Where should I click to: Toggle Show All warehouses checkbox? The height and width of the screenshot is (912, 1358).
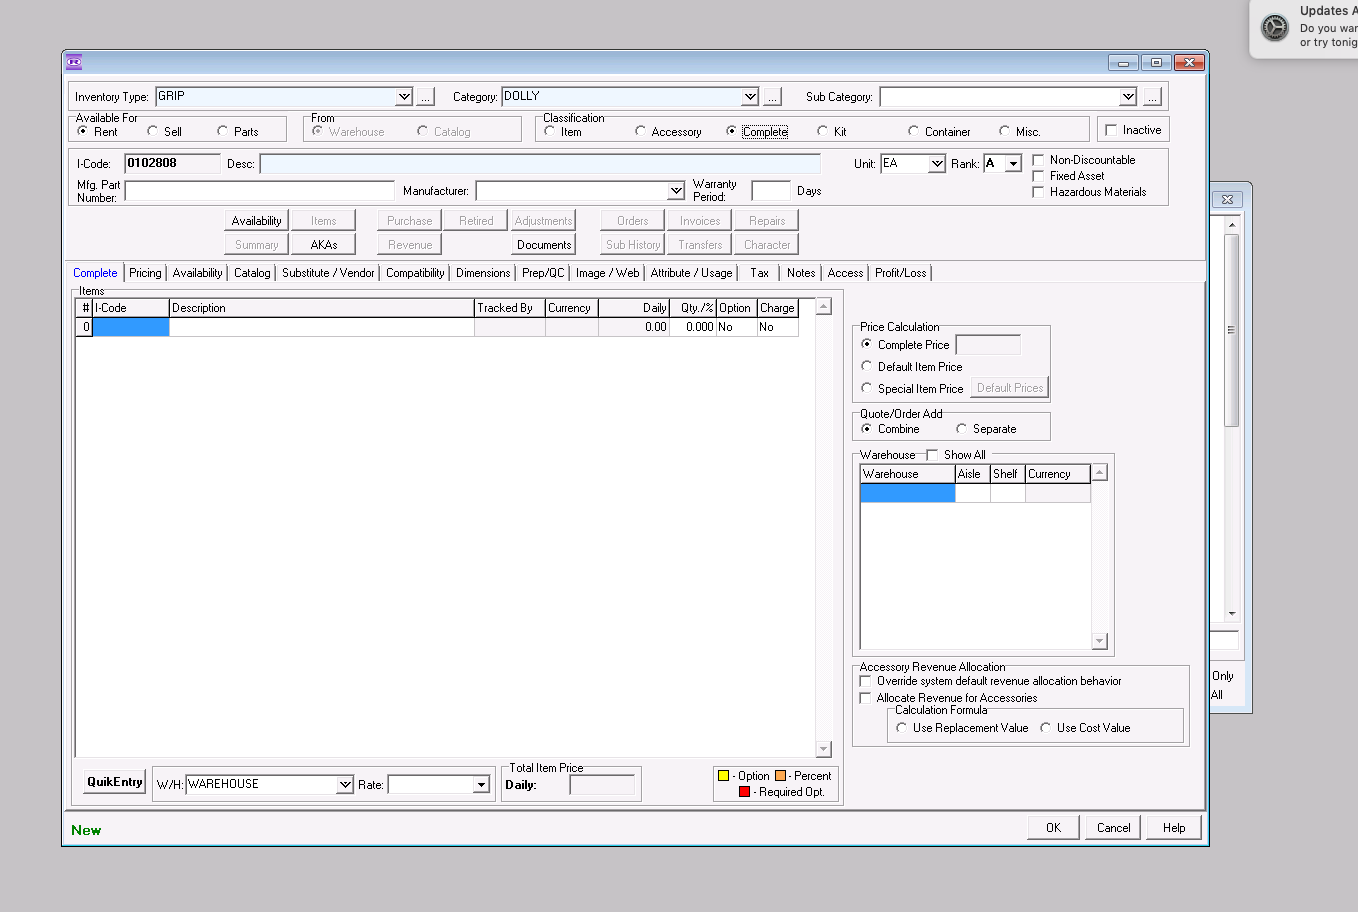(x=932, y=455)
